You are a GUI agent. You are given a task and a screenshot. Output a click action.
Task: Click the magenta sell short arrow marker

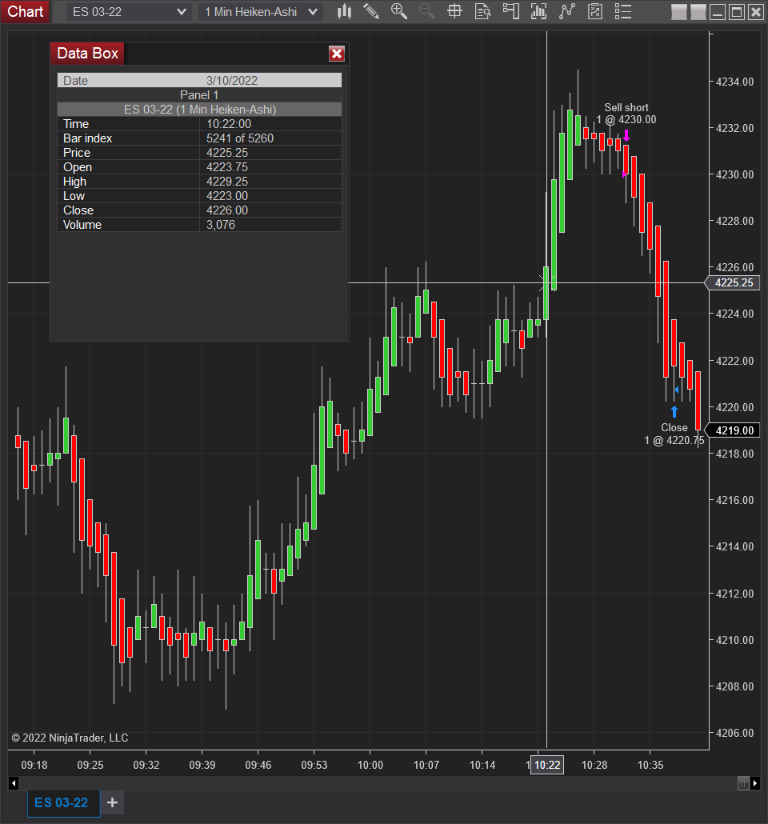[626, 136]
